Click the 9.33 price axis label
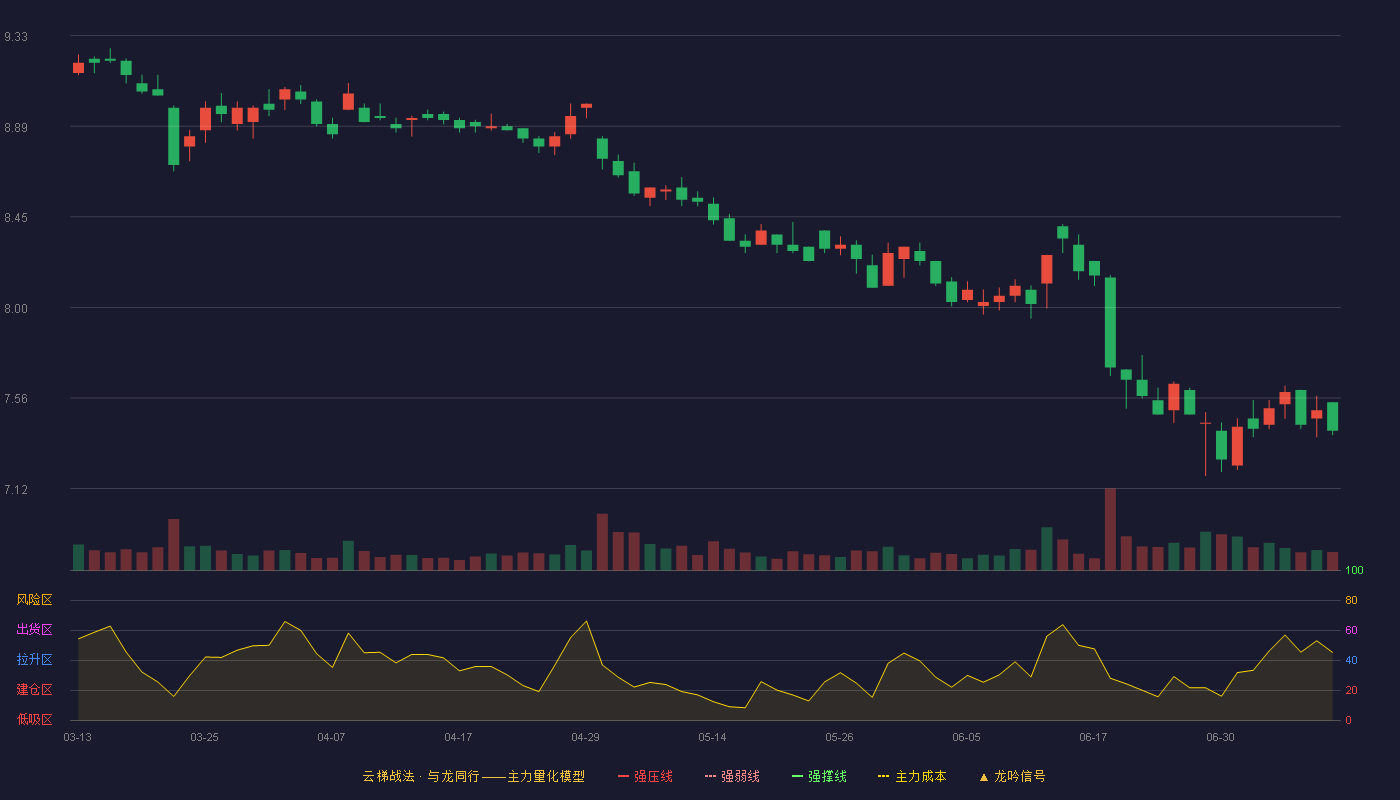1400x800 pixels. click(15, 37)
